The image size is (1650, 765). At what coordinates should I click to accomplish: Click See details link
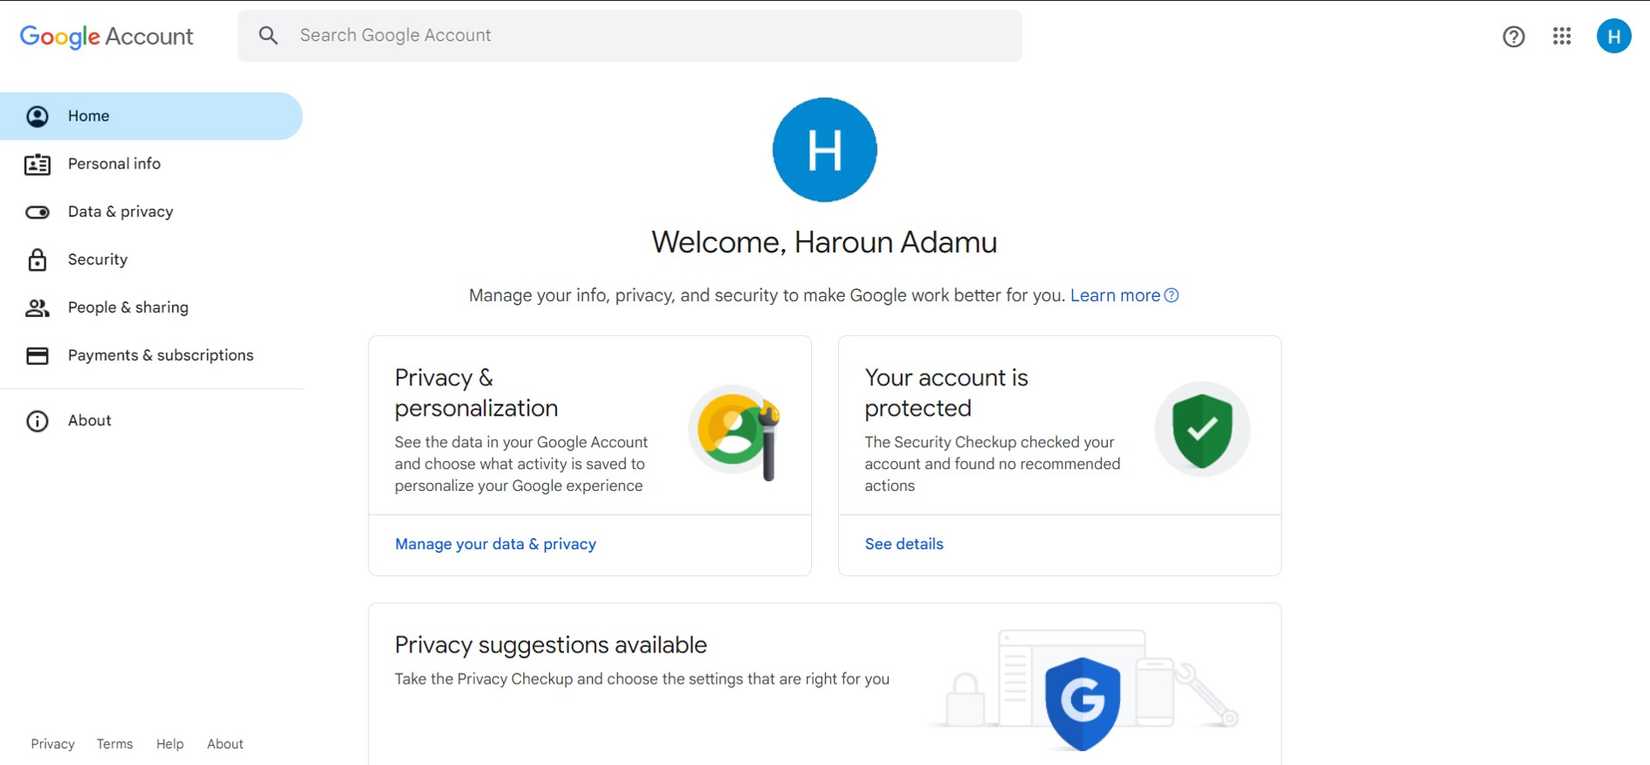pos(904,544)
